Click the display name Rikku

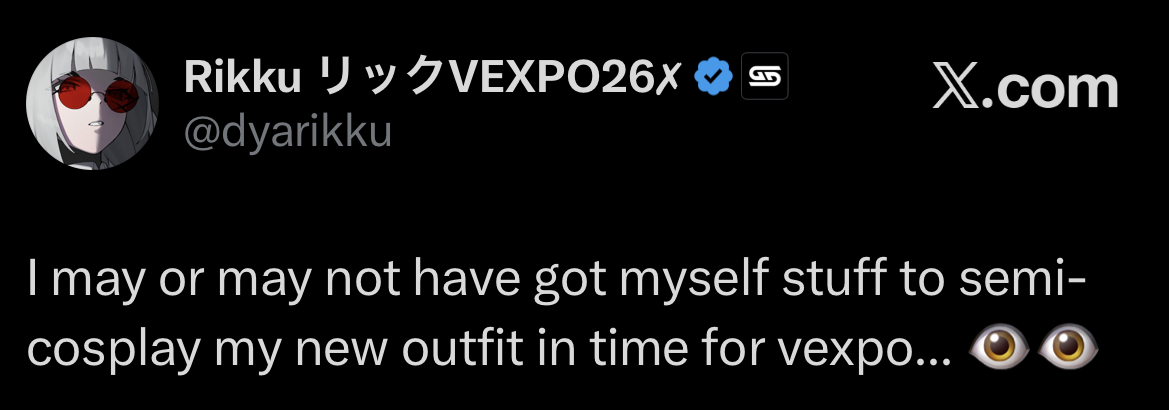coord(243,77)
